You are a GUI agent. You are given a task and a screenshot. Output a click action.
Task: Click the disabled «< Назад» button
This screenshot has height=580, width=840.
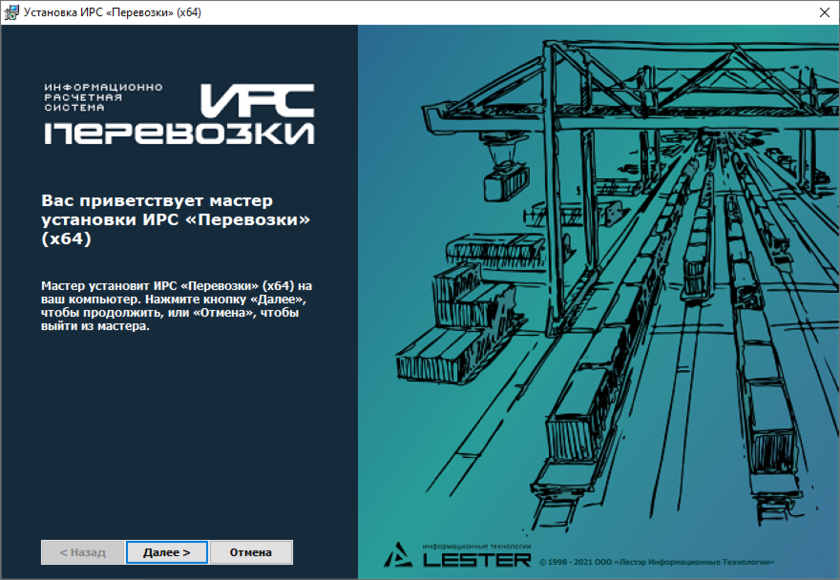coord(82,552)
